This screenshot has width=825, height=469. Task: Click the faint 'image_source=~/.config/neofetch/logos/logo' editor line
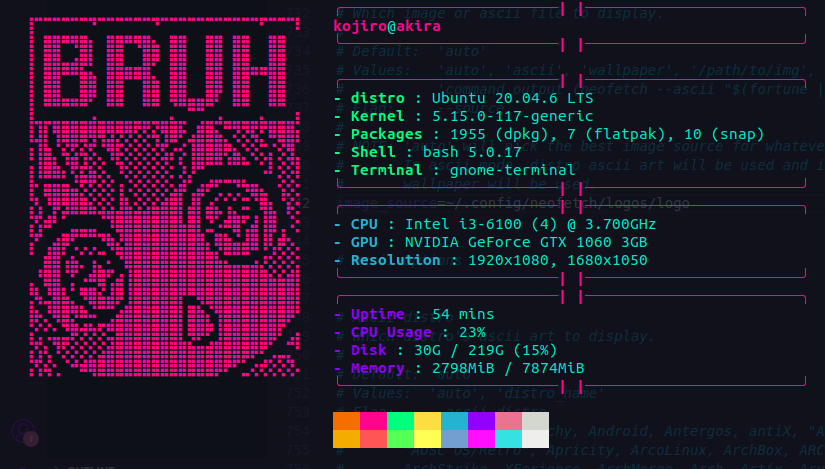pos(513,203)
